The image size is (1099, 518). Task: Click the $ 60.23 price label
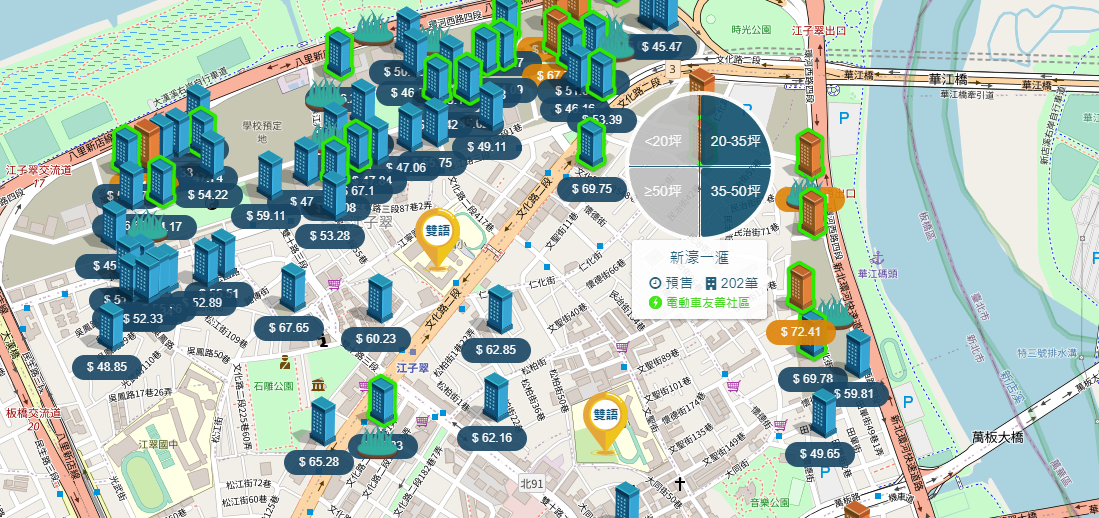pos(376,339)
